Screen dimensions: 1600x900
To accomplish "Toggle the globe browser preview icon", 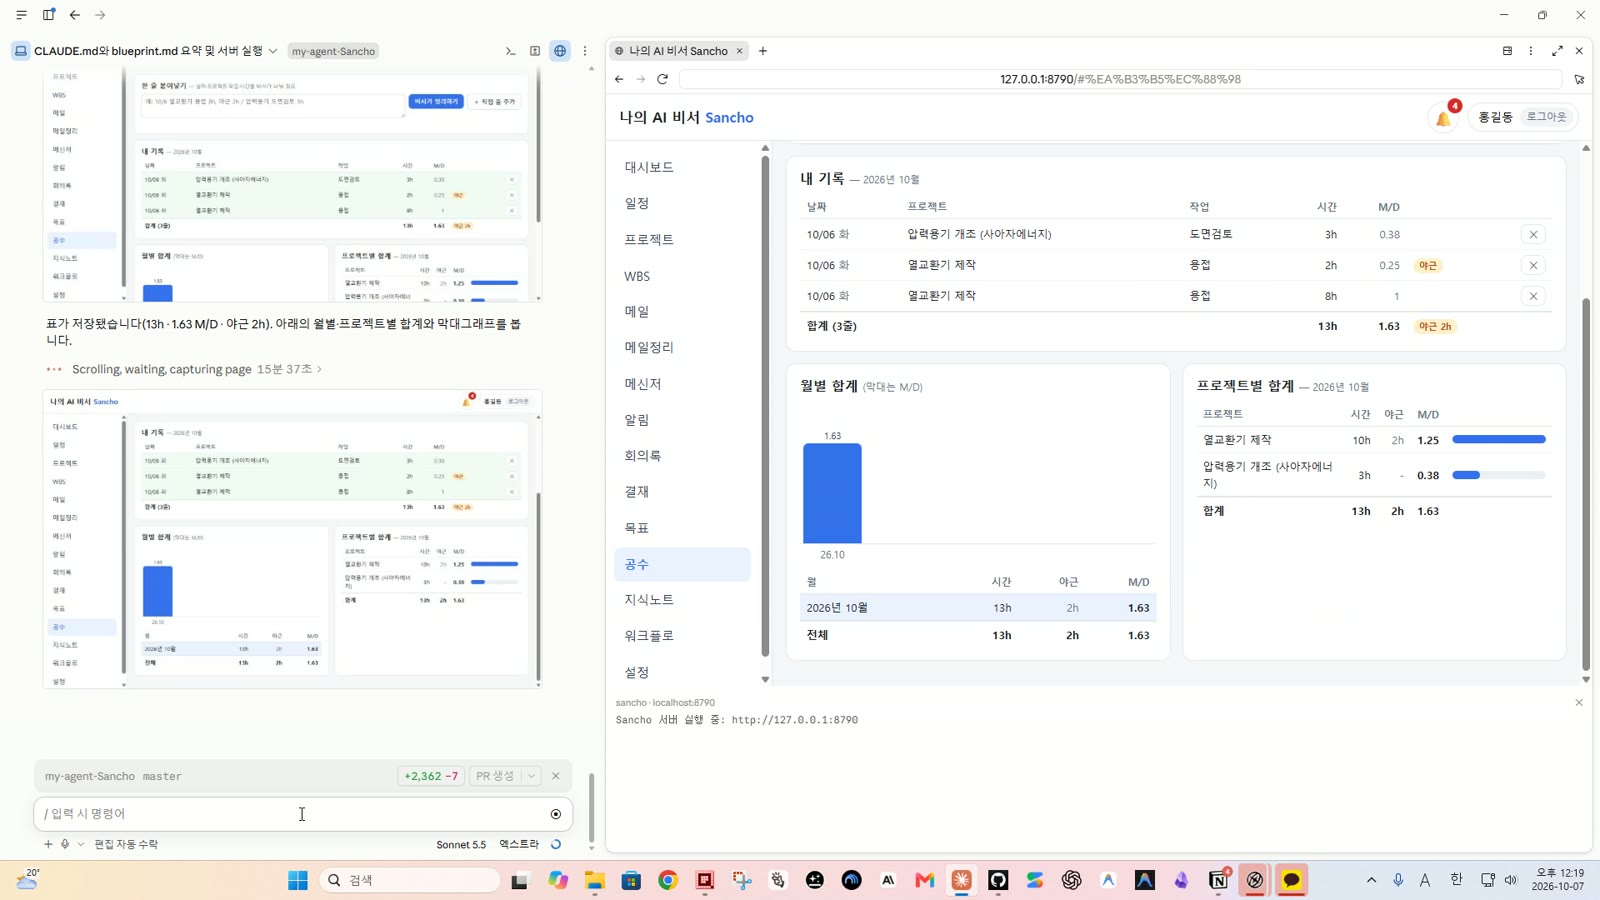I will [560, 51].
